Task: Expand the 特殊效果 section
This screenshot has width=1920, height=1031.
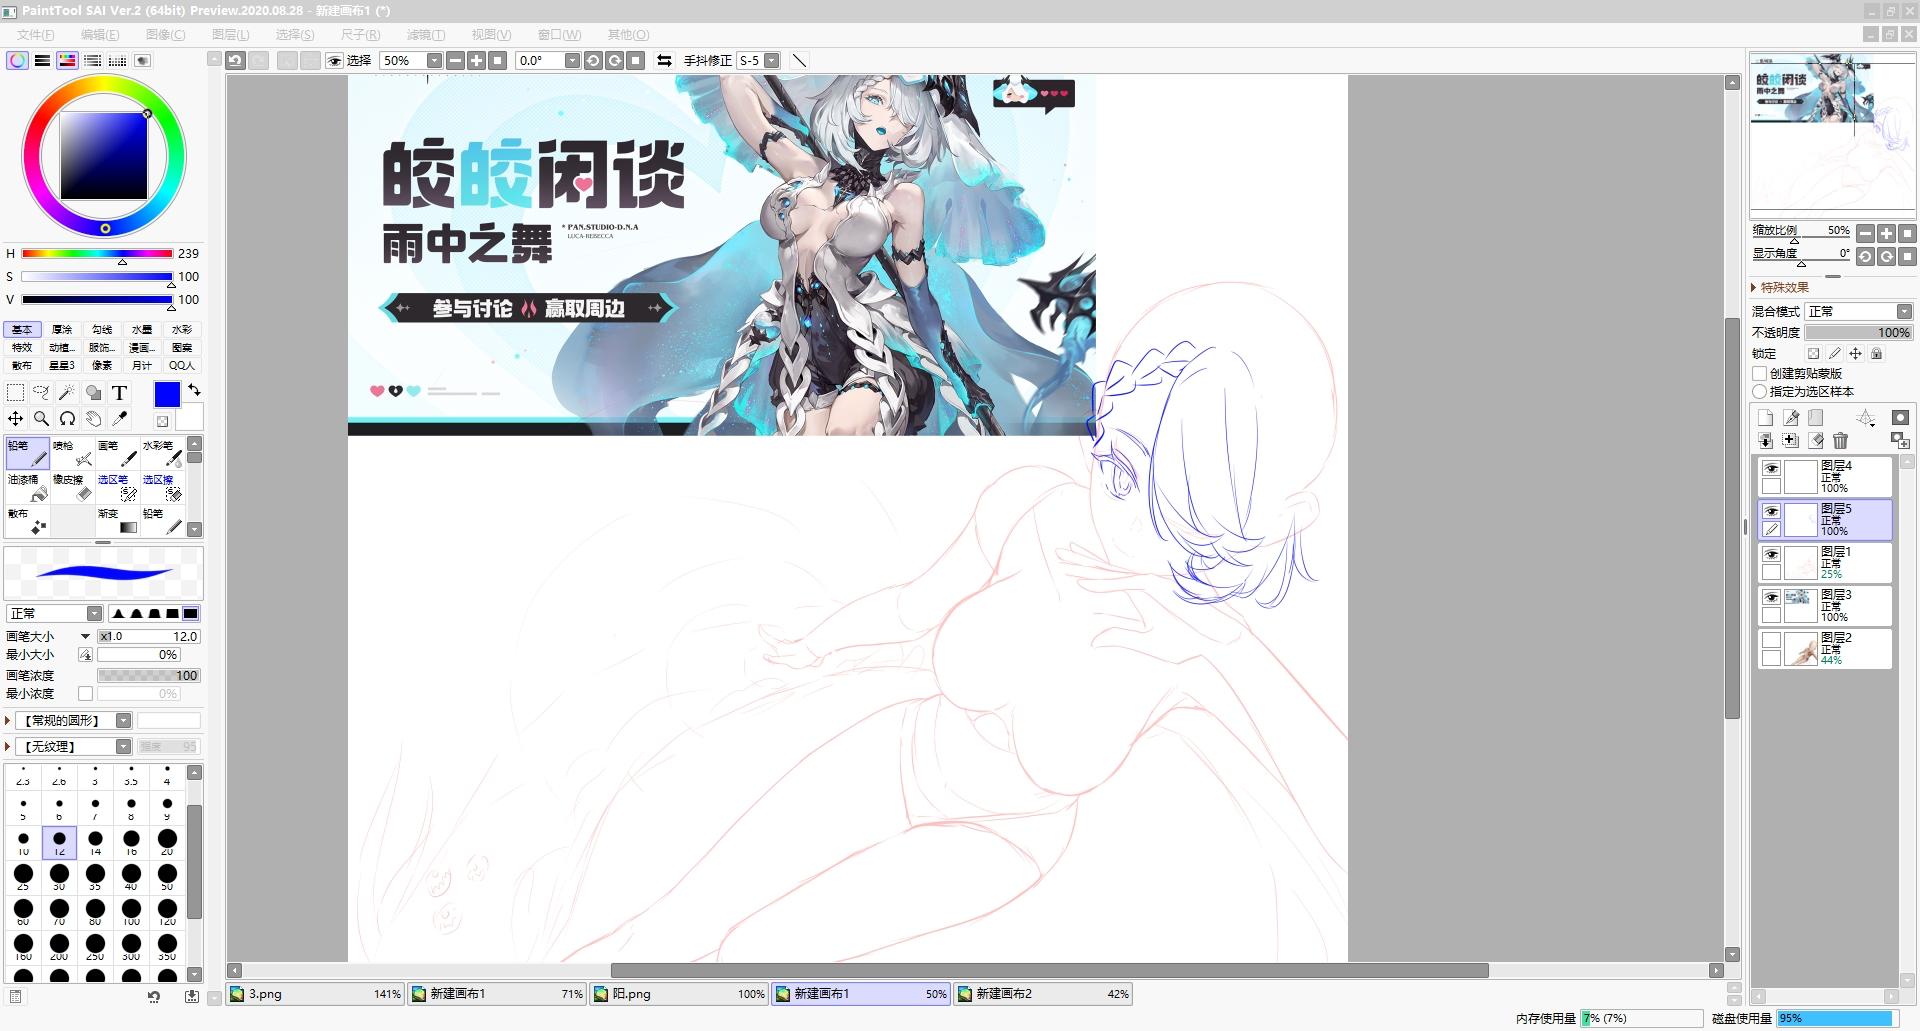Action: click(1754, 287)
